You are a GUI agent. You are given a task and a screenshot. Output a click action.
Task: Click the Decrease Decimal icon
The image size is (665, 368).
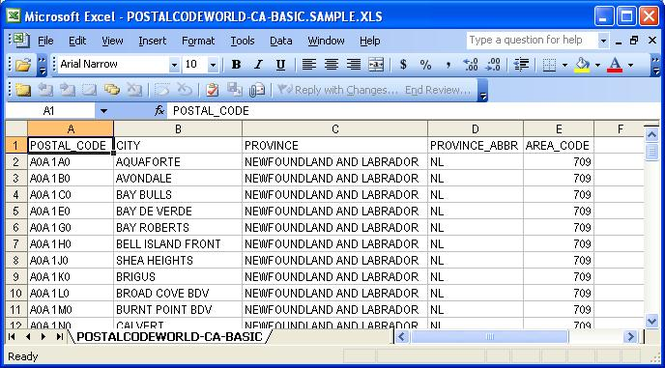492,64
